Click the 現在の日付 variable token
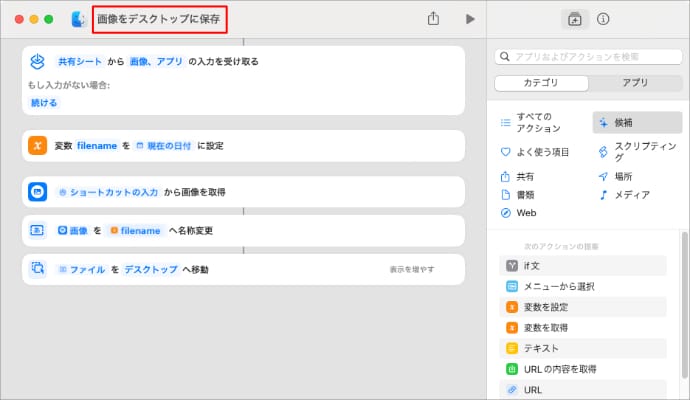This screenshot has width=690, height=400. click(x=164, y=145)
